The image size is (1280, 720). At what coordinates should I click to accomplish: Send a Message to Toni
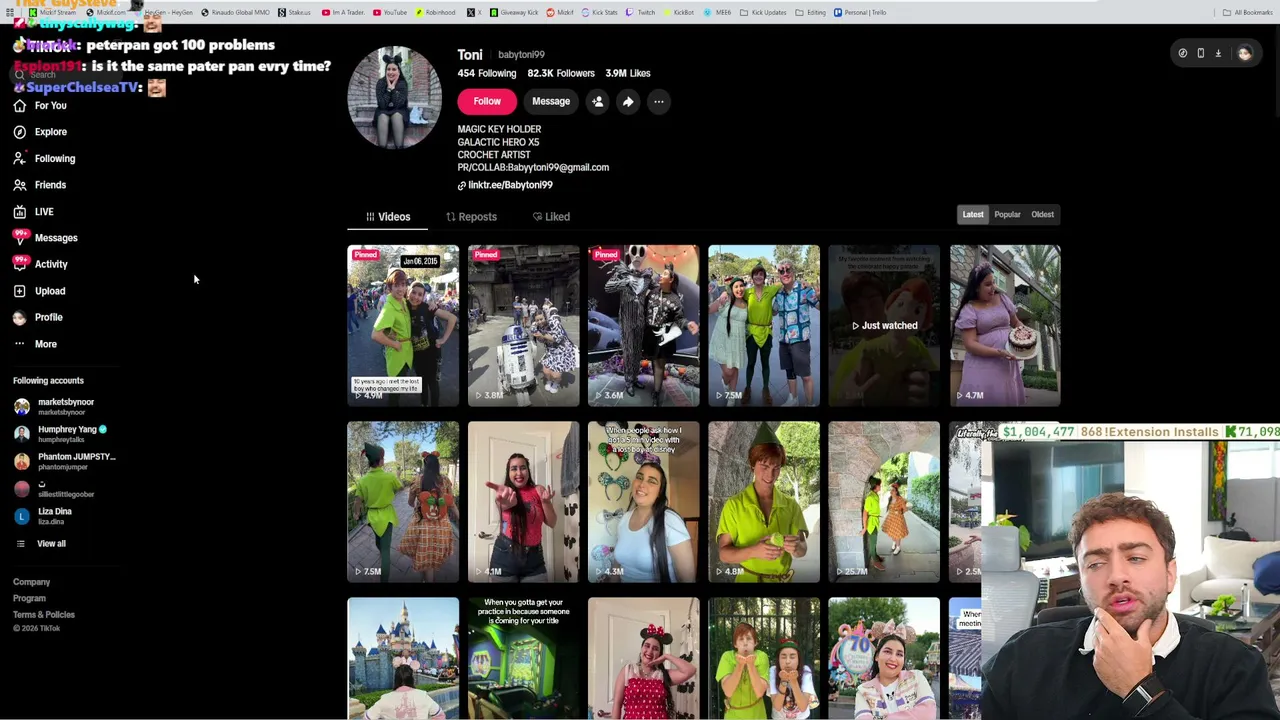click(x=551, y=101)
